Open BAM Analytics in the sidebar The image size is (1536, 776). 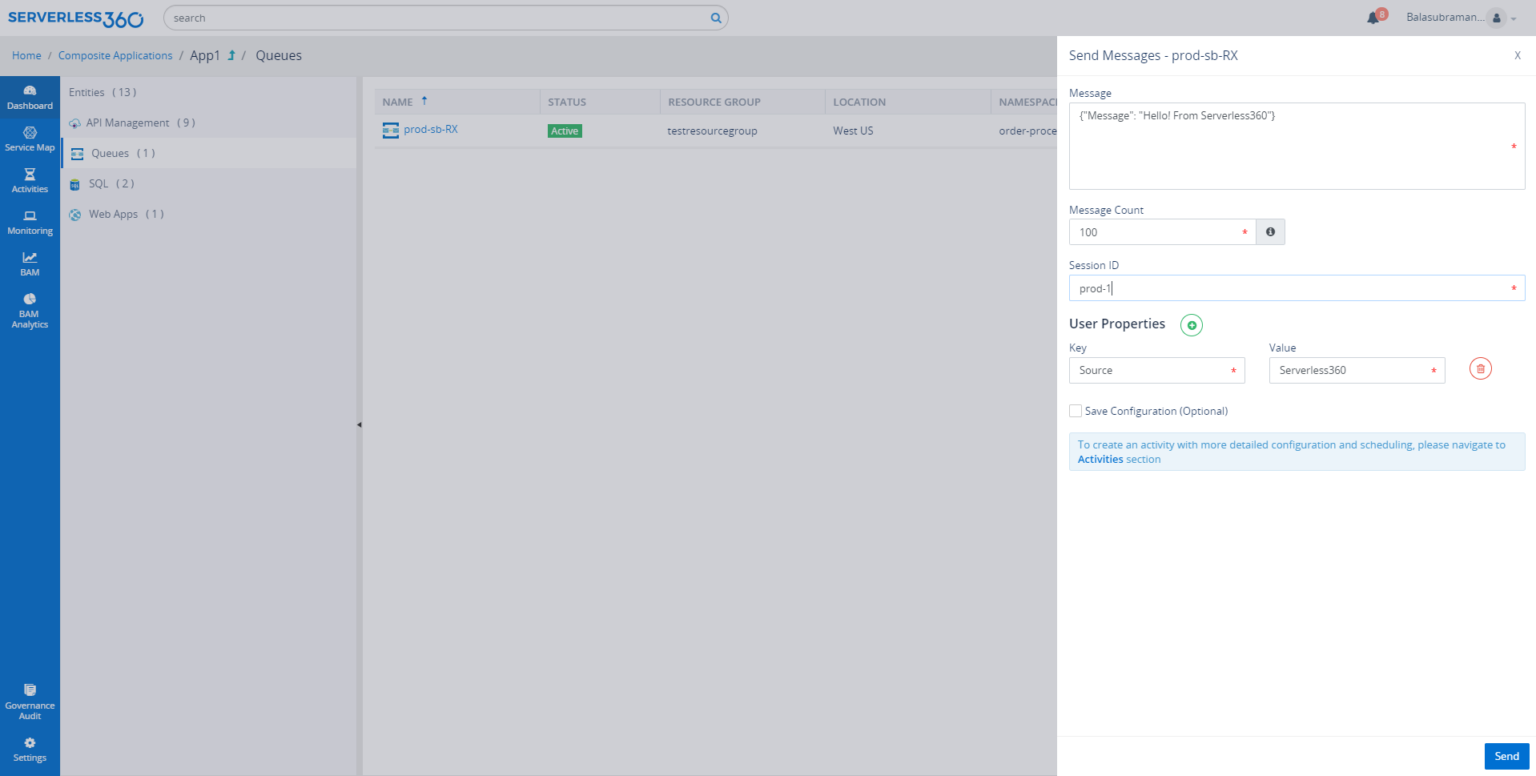[x=30, y=306]
